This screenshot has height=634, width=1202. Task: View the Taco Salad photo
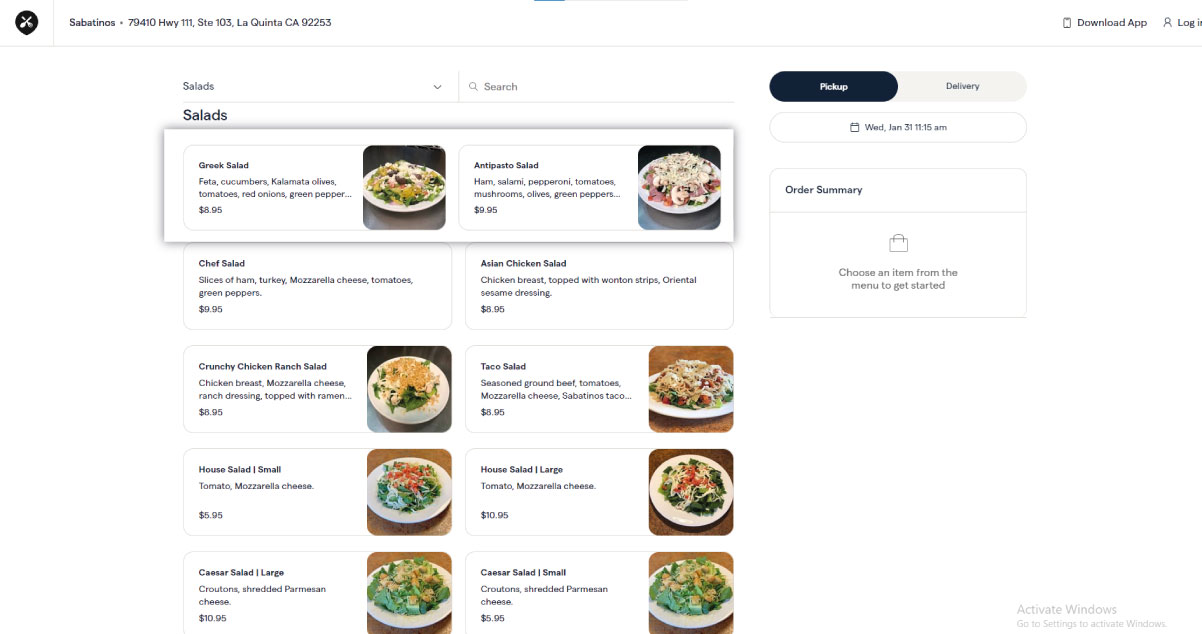pos(690,389)
